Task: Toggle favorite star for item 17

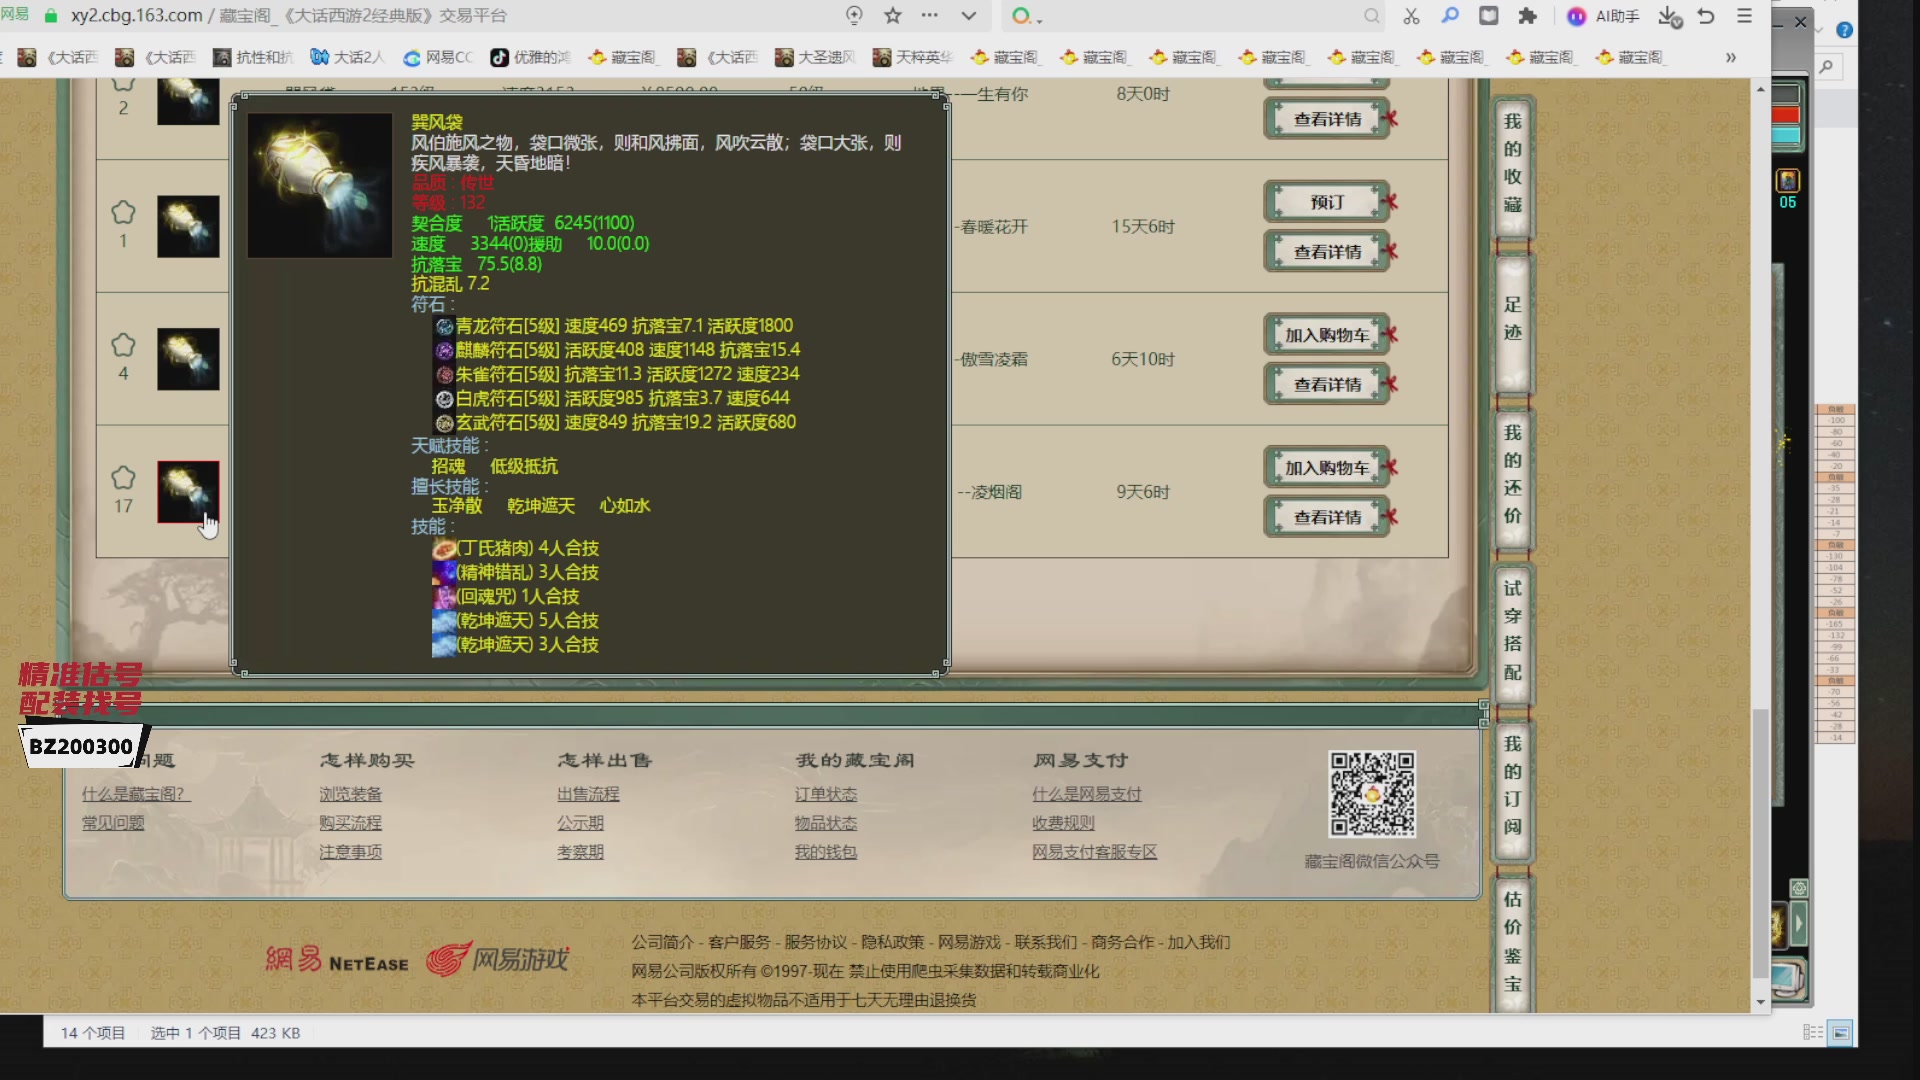Action: [x=123, y=477]
